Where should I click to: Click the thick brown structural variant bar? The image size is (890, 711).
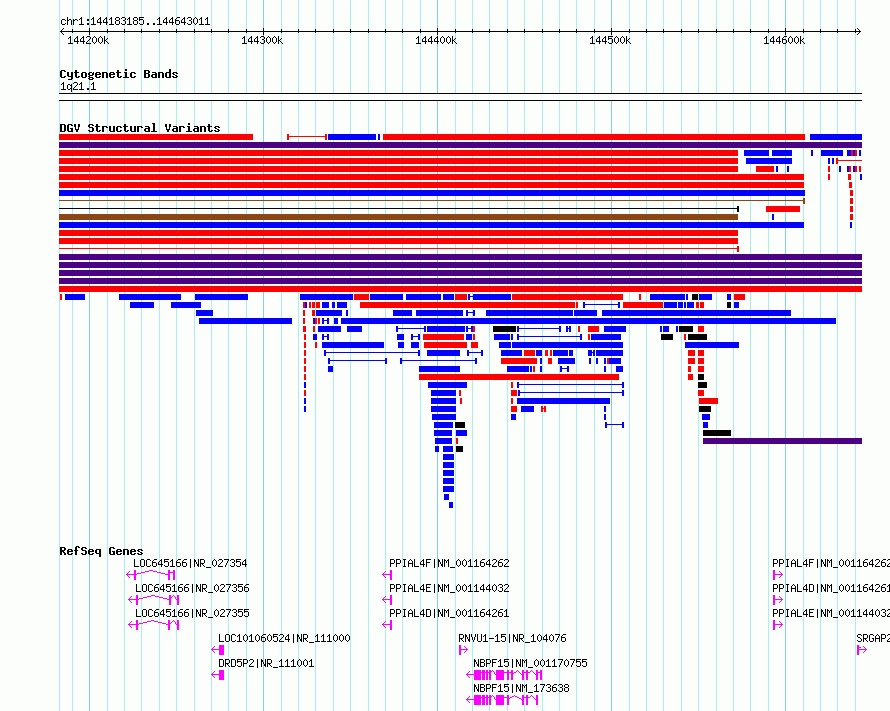(x=398, y=217)
